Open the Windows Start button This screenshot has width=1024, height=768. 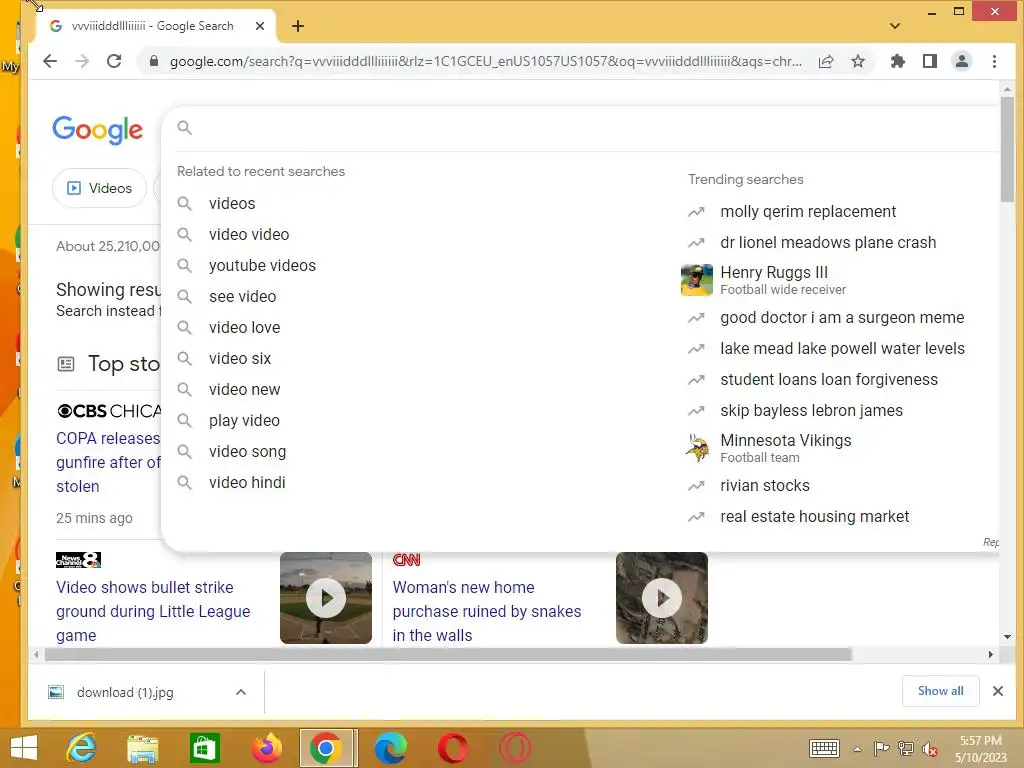(24, 748)
